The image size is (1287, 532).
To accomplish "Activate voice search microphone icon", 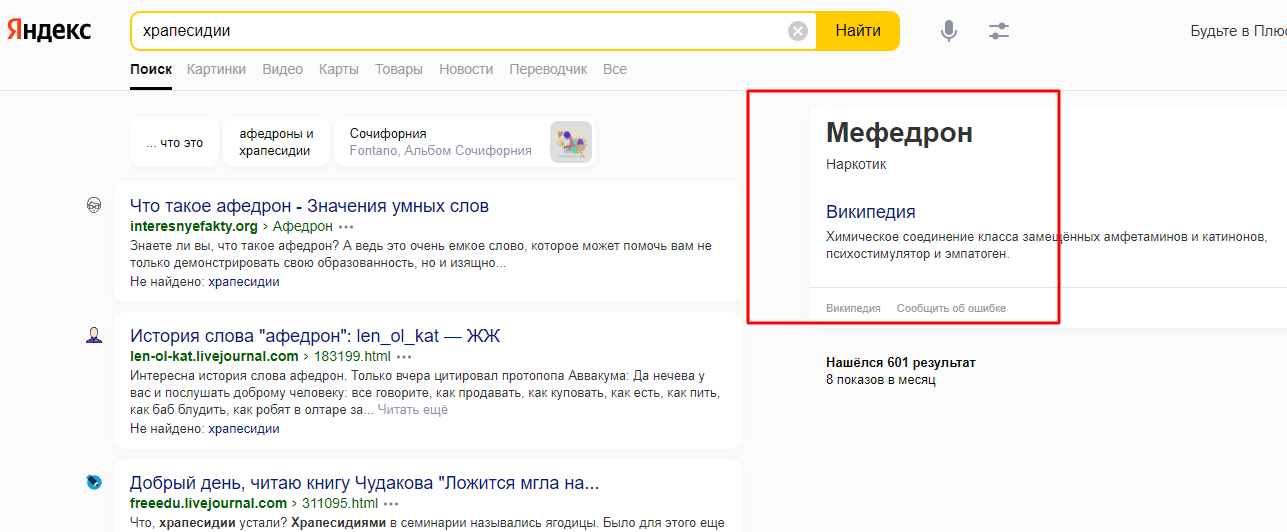I will click(949, 31).
